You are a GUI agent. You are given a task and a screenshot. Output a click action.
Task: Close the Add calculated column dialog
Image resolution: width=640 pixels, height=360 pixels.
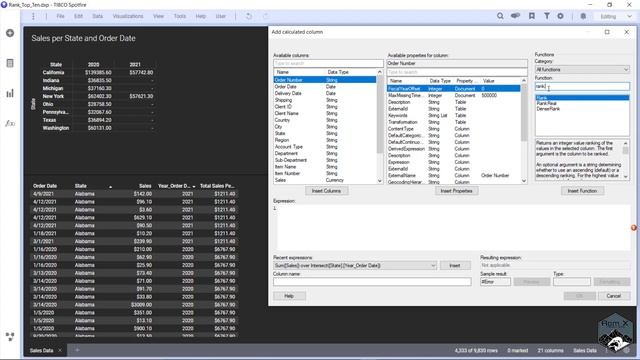coord(627,32)
